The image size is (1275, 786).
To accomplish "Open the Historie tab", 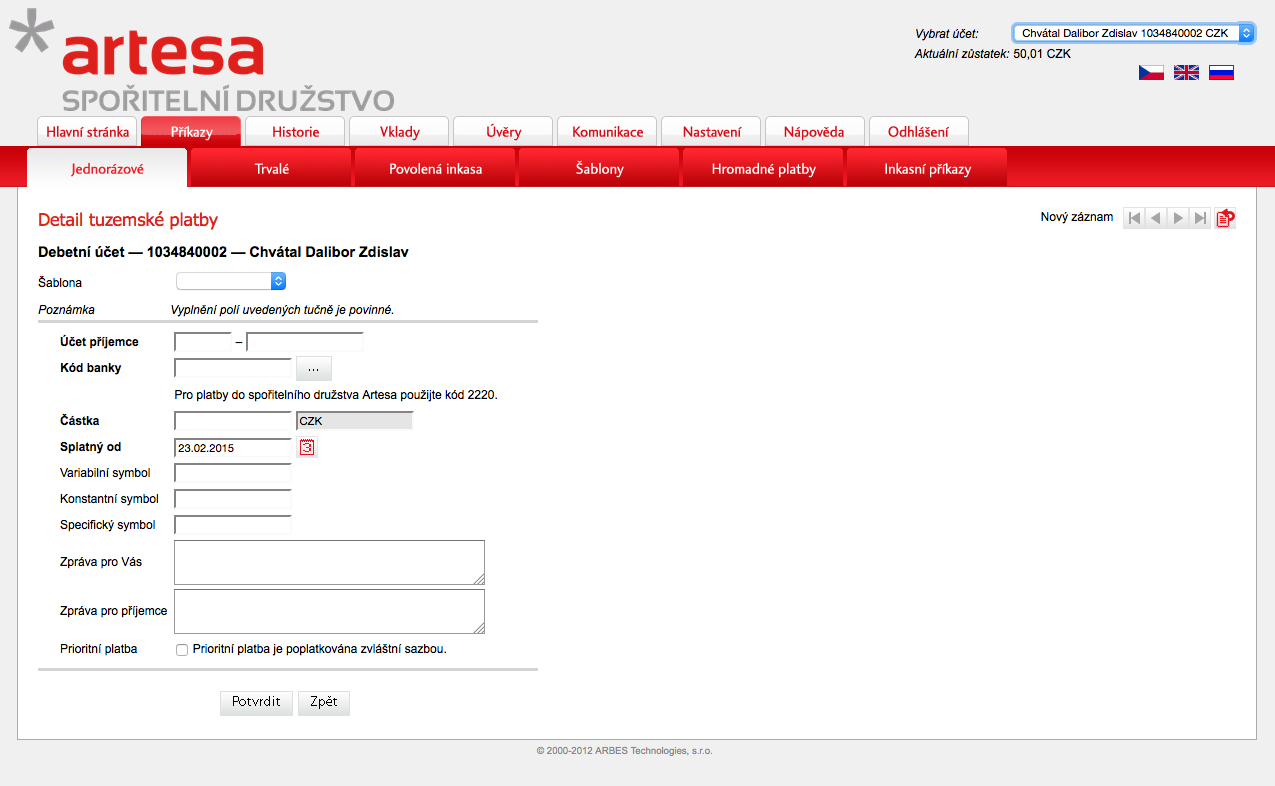I will [295, 132].
